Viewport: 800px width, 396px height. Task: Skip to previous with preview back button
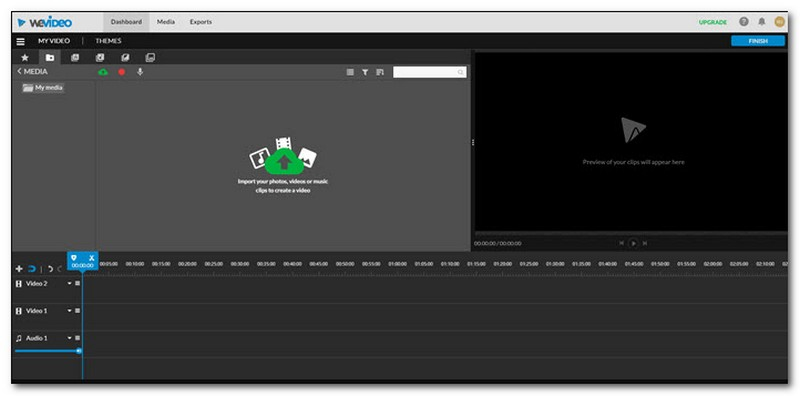pyautogui.click(x=621, y=243)
